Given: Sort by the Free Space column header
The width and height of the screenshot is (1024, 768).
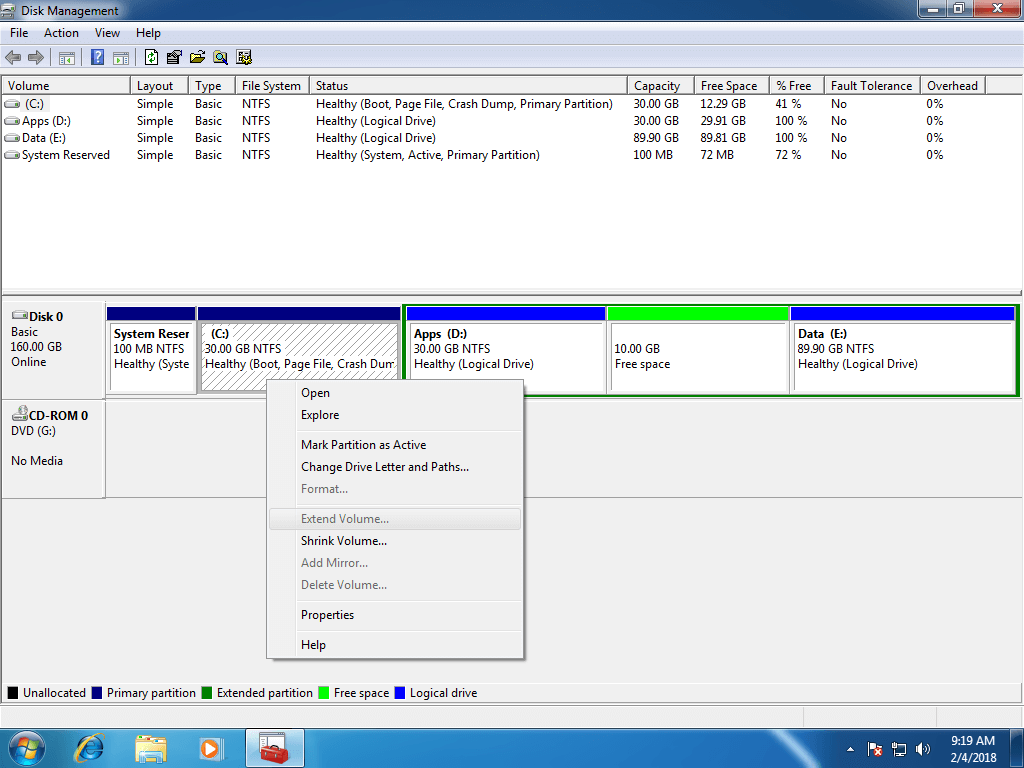Looking at the screenshot, I should (731, 86).
